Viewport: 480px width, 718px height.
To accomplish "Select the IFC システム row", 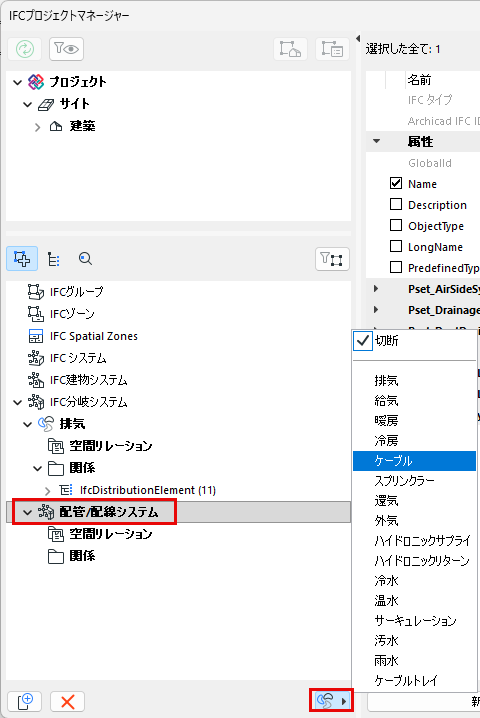I will [179, 358].
